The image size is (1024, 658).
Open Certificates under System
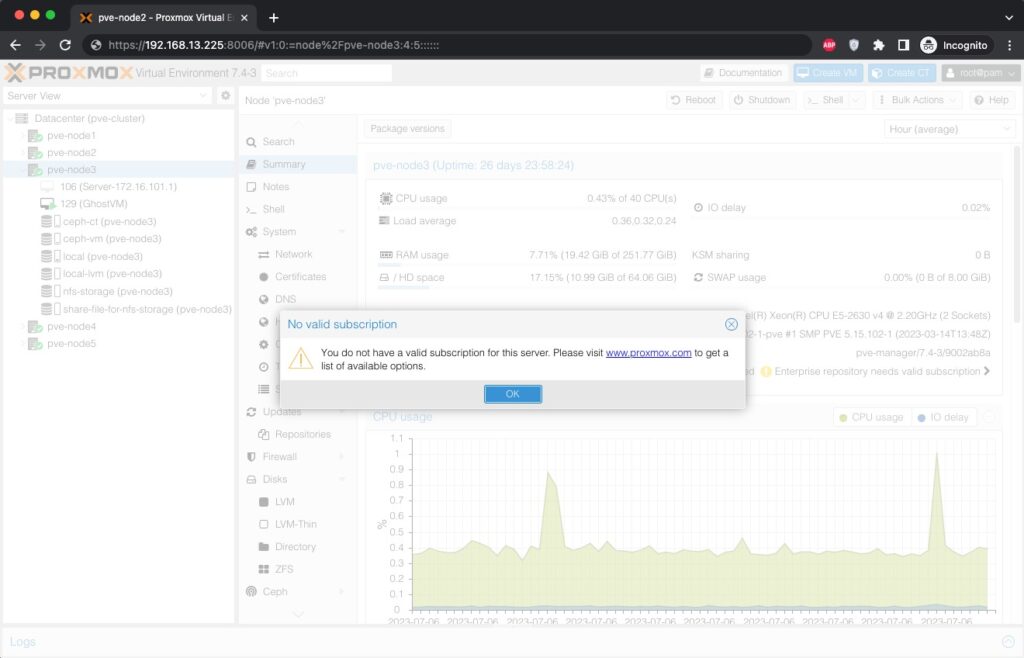coord(300,277)
